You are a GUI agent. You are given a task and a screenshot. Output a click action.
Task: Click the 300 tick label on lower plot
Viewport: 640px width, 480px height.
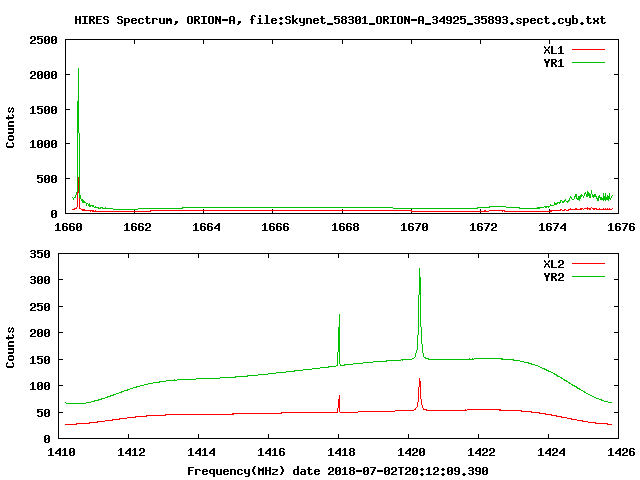coord(40,280)
